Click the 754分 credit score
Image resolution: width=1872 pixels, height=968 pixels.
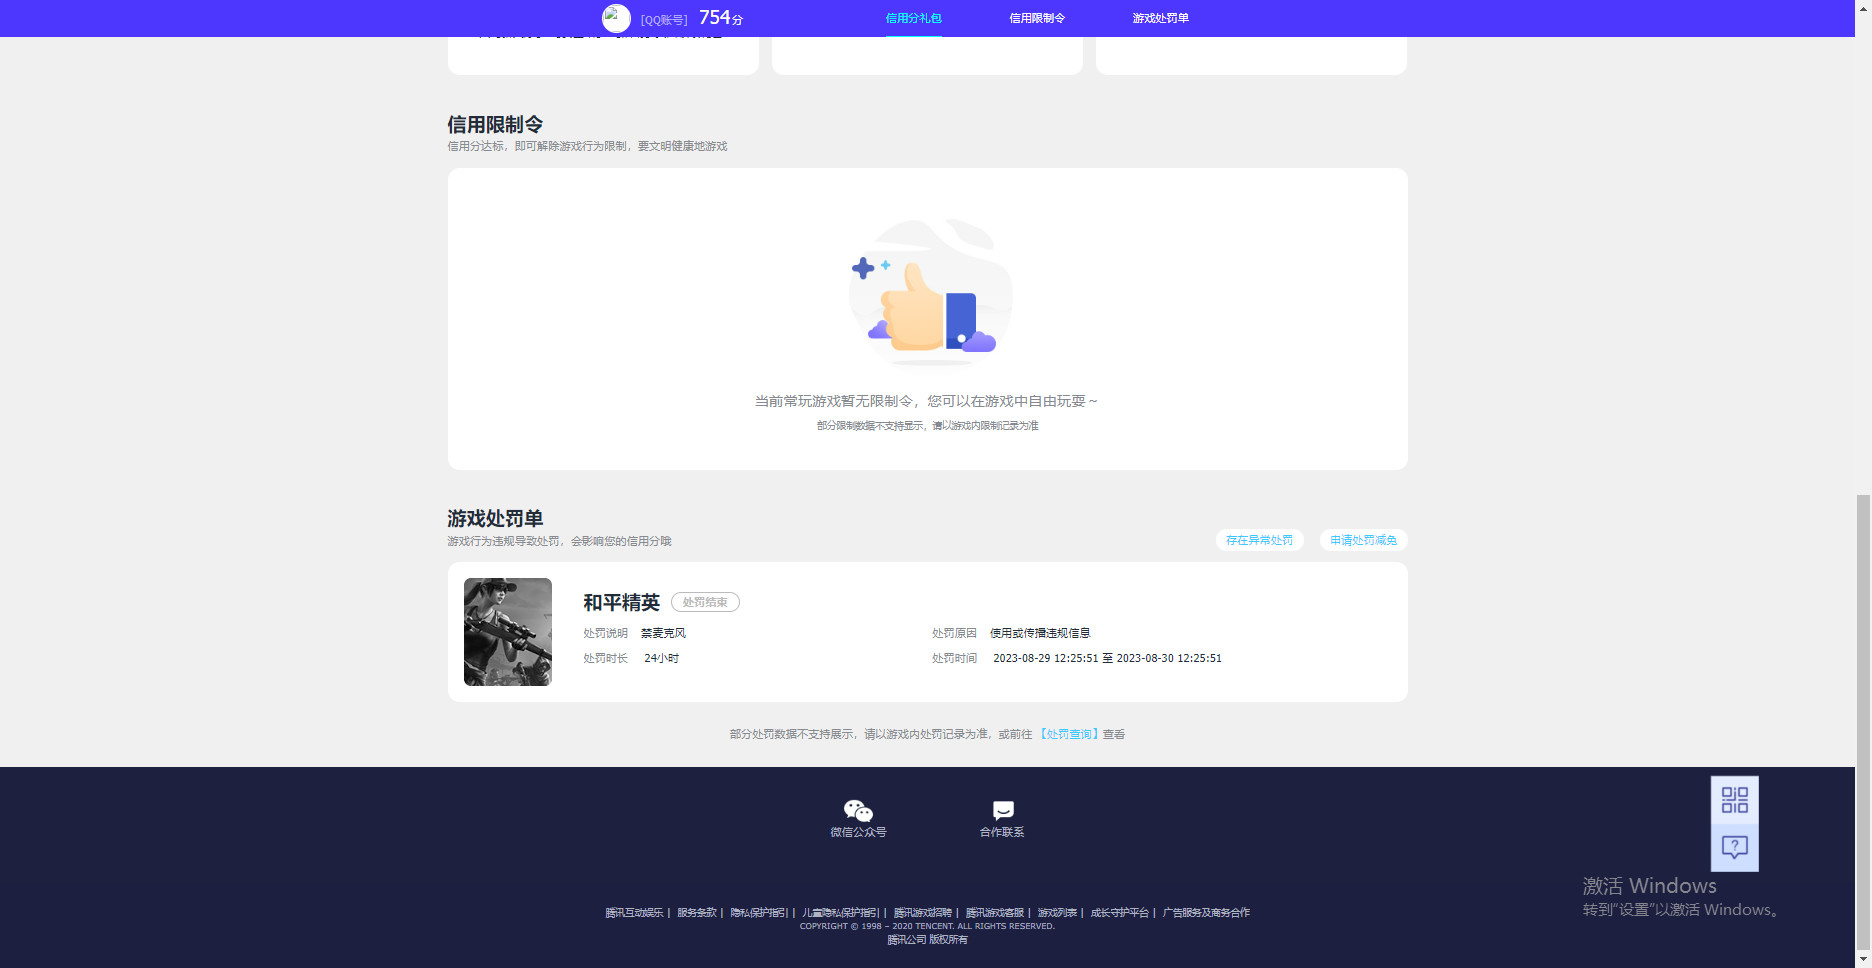pos(721,18)
